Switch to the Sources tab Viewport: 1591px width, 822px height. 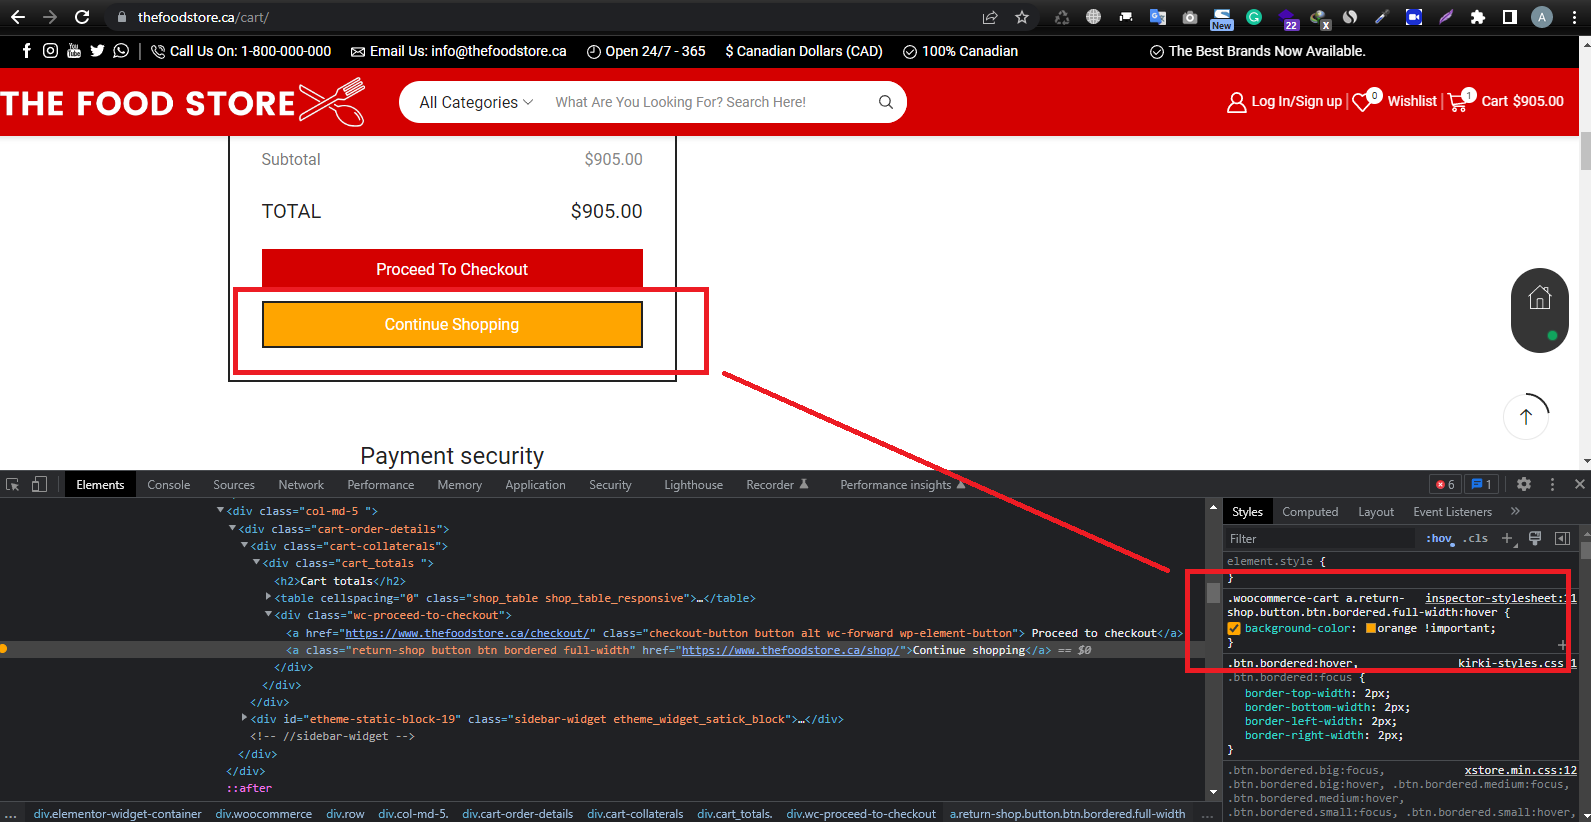pyautogui.click(x=234, y=485)
